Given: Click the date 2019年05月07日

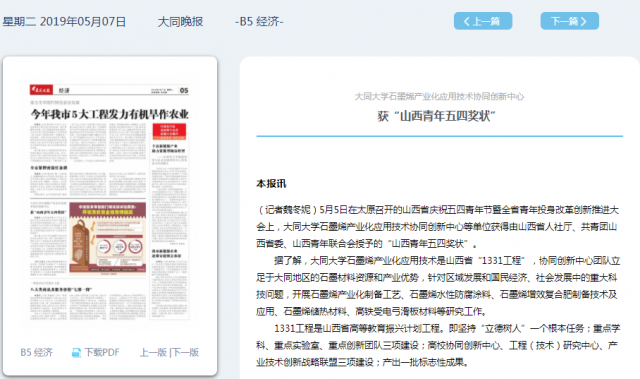Looking at the screenshot, I should coord(83,21).
